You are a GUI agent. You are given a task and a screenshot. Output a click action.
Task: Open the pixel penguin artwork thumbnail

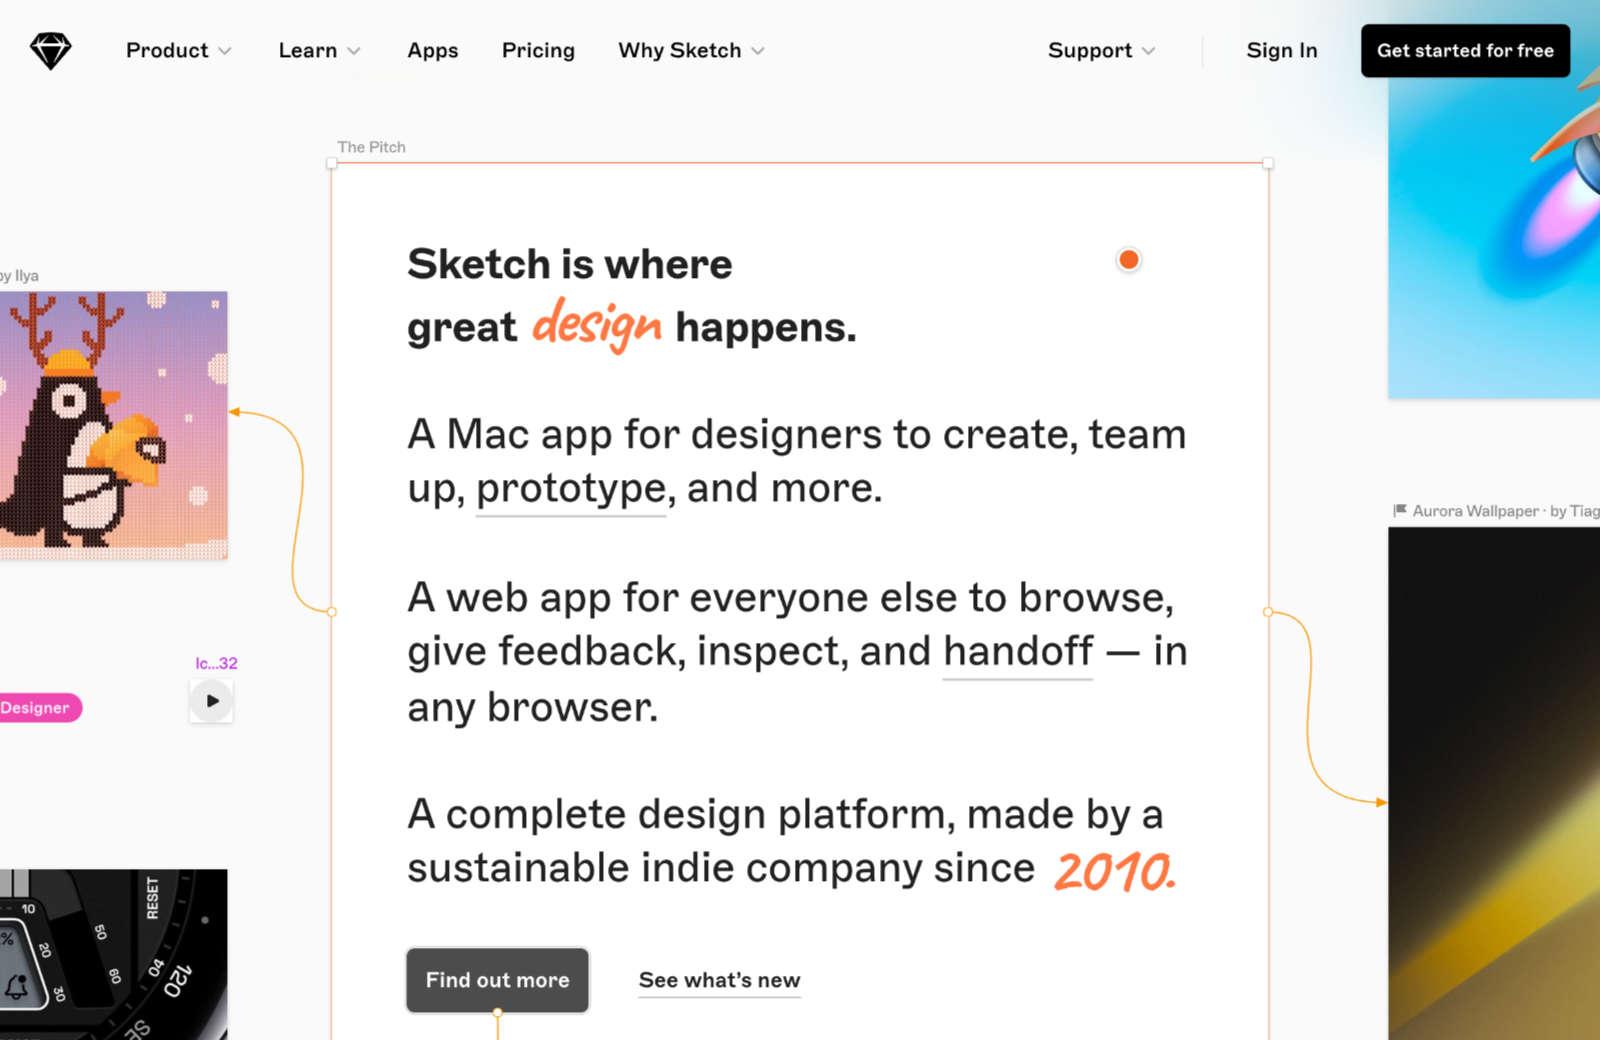(x=113, y=425)
